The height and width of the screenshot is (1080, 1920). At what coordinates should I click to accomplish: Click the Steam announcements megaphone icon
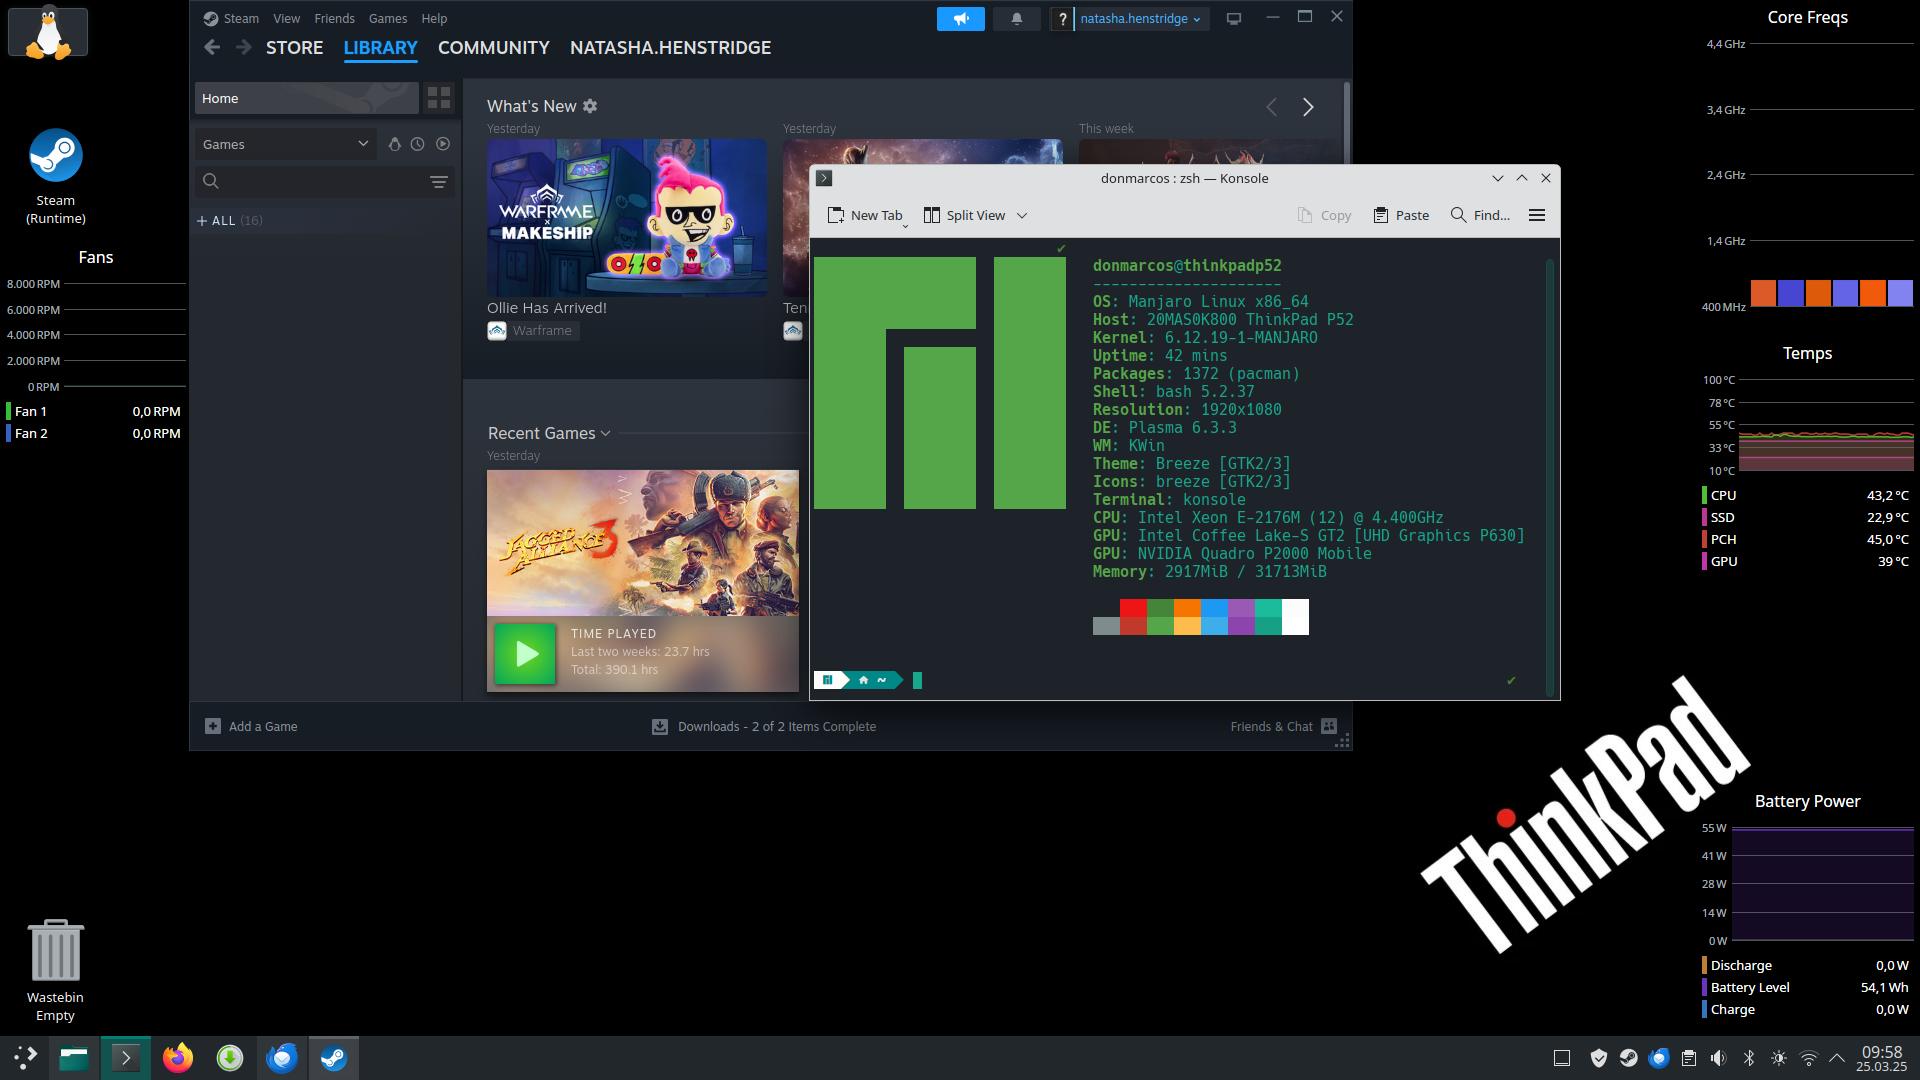coord(960,19)
